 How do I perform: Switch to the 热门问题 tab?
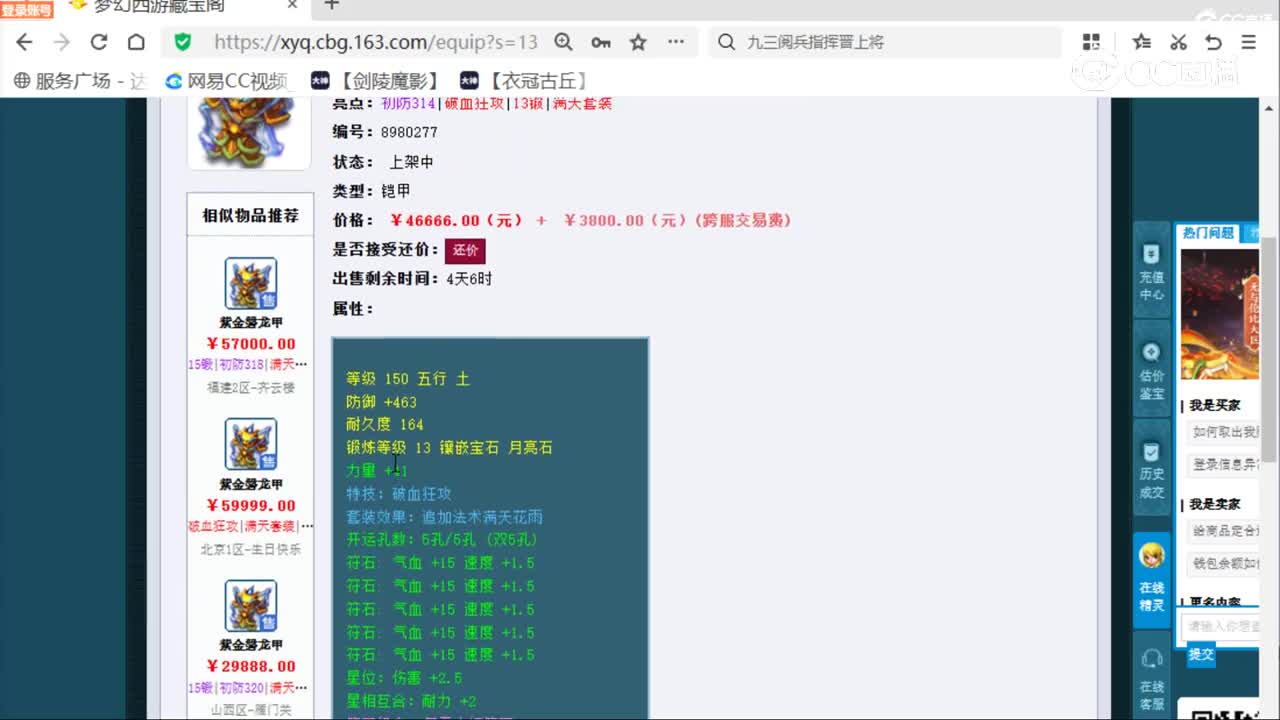click(x=1208, y=233)
